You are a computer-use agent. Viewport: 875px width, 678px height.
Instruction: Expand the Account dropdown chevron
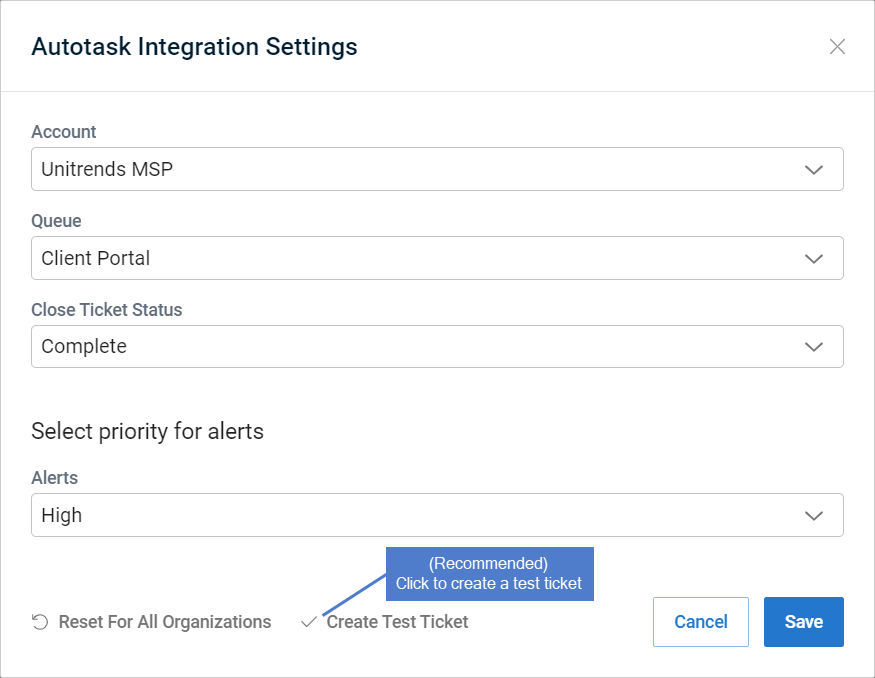pyautogui.click(x=814, y=170)
